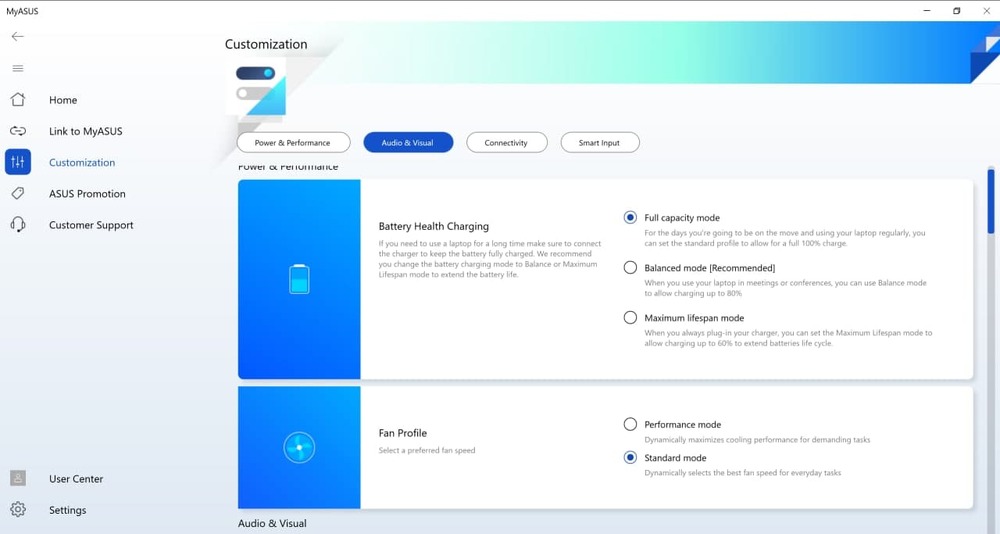Open the Power & Performance tab
The height and width of the screenshot is (534, 1000).
point(293,142)
